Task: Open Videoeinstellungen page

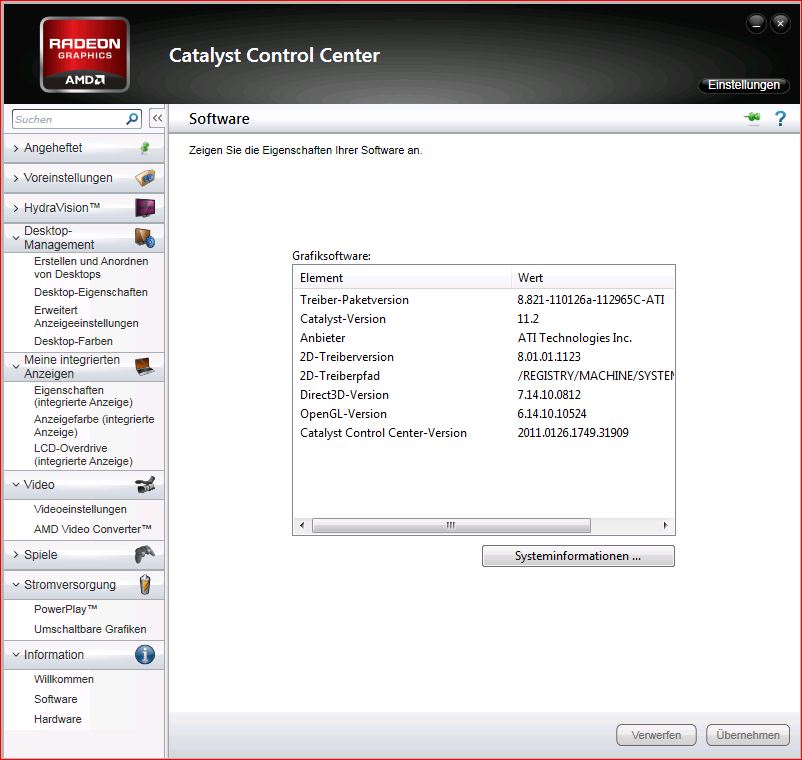Action: [x=80, y=509]
